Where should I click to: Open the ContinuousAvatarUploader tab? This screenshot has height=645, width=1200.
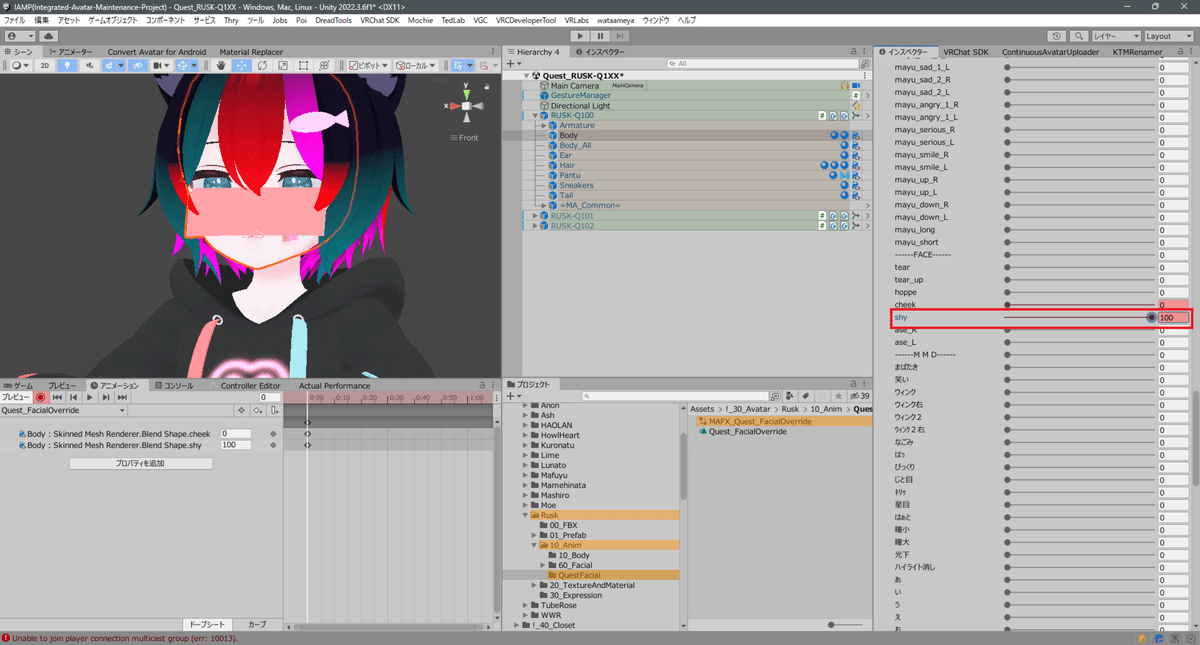pyautogui.click(x=1050, y=51)
